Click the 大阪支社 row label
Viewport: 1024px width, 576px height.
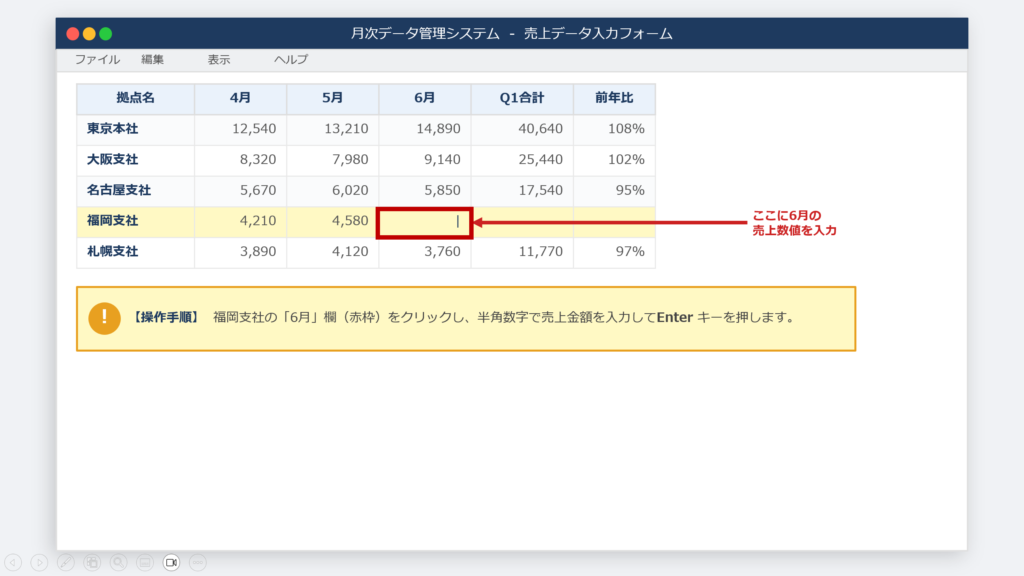click(113, 160)
